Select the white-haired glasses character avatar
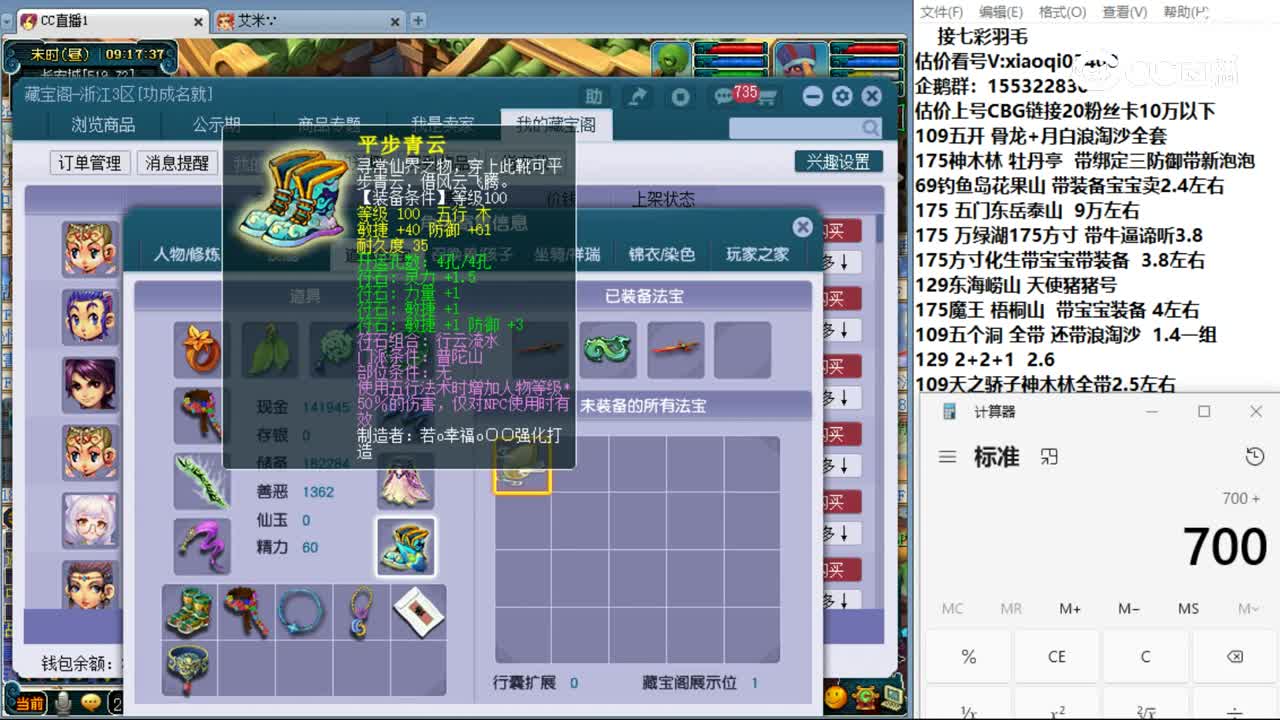 click(x=90, y=520)
